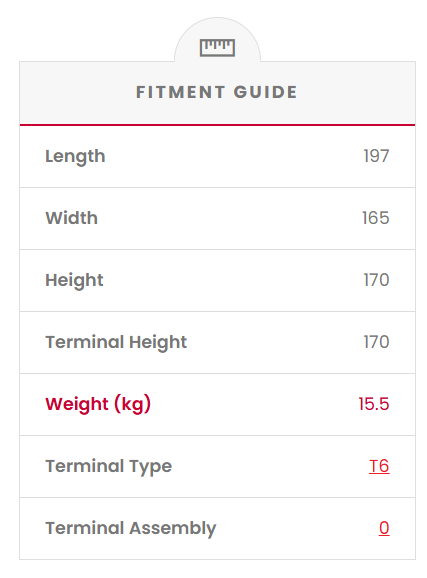The image size is (427, 578).
Task: Click the ruler measurement icon
Action: (217, 48)
